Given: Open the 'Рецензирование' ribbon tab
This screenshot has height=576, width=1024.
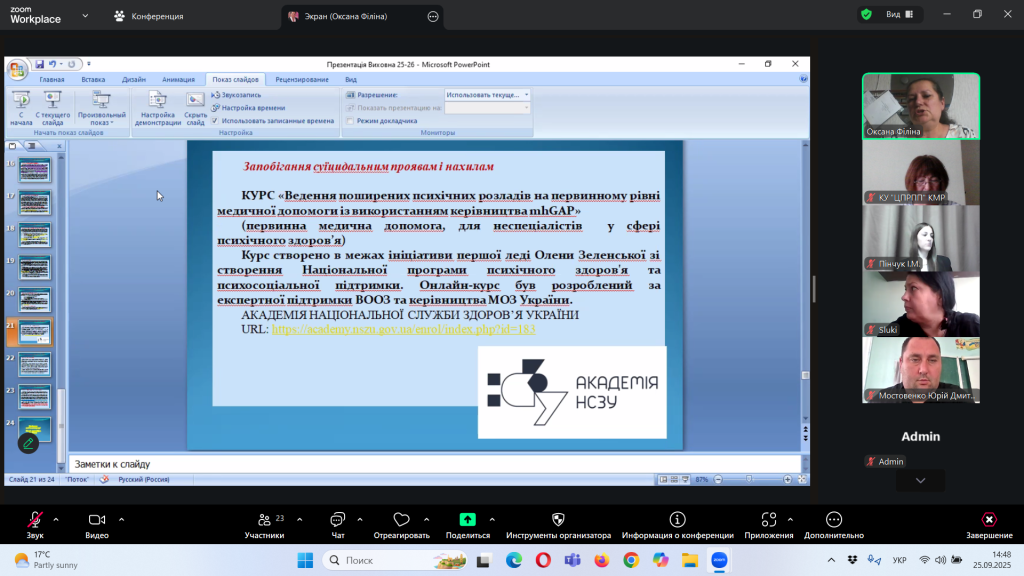Looking at the screenshot, I should [x=301, y=79].
